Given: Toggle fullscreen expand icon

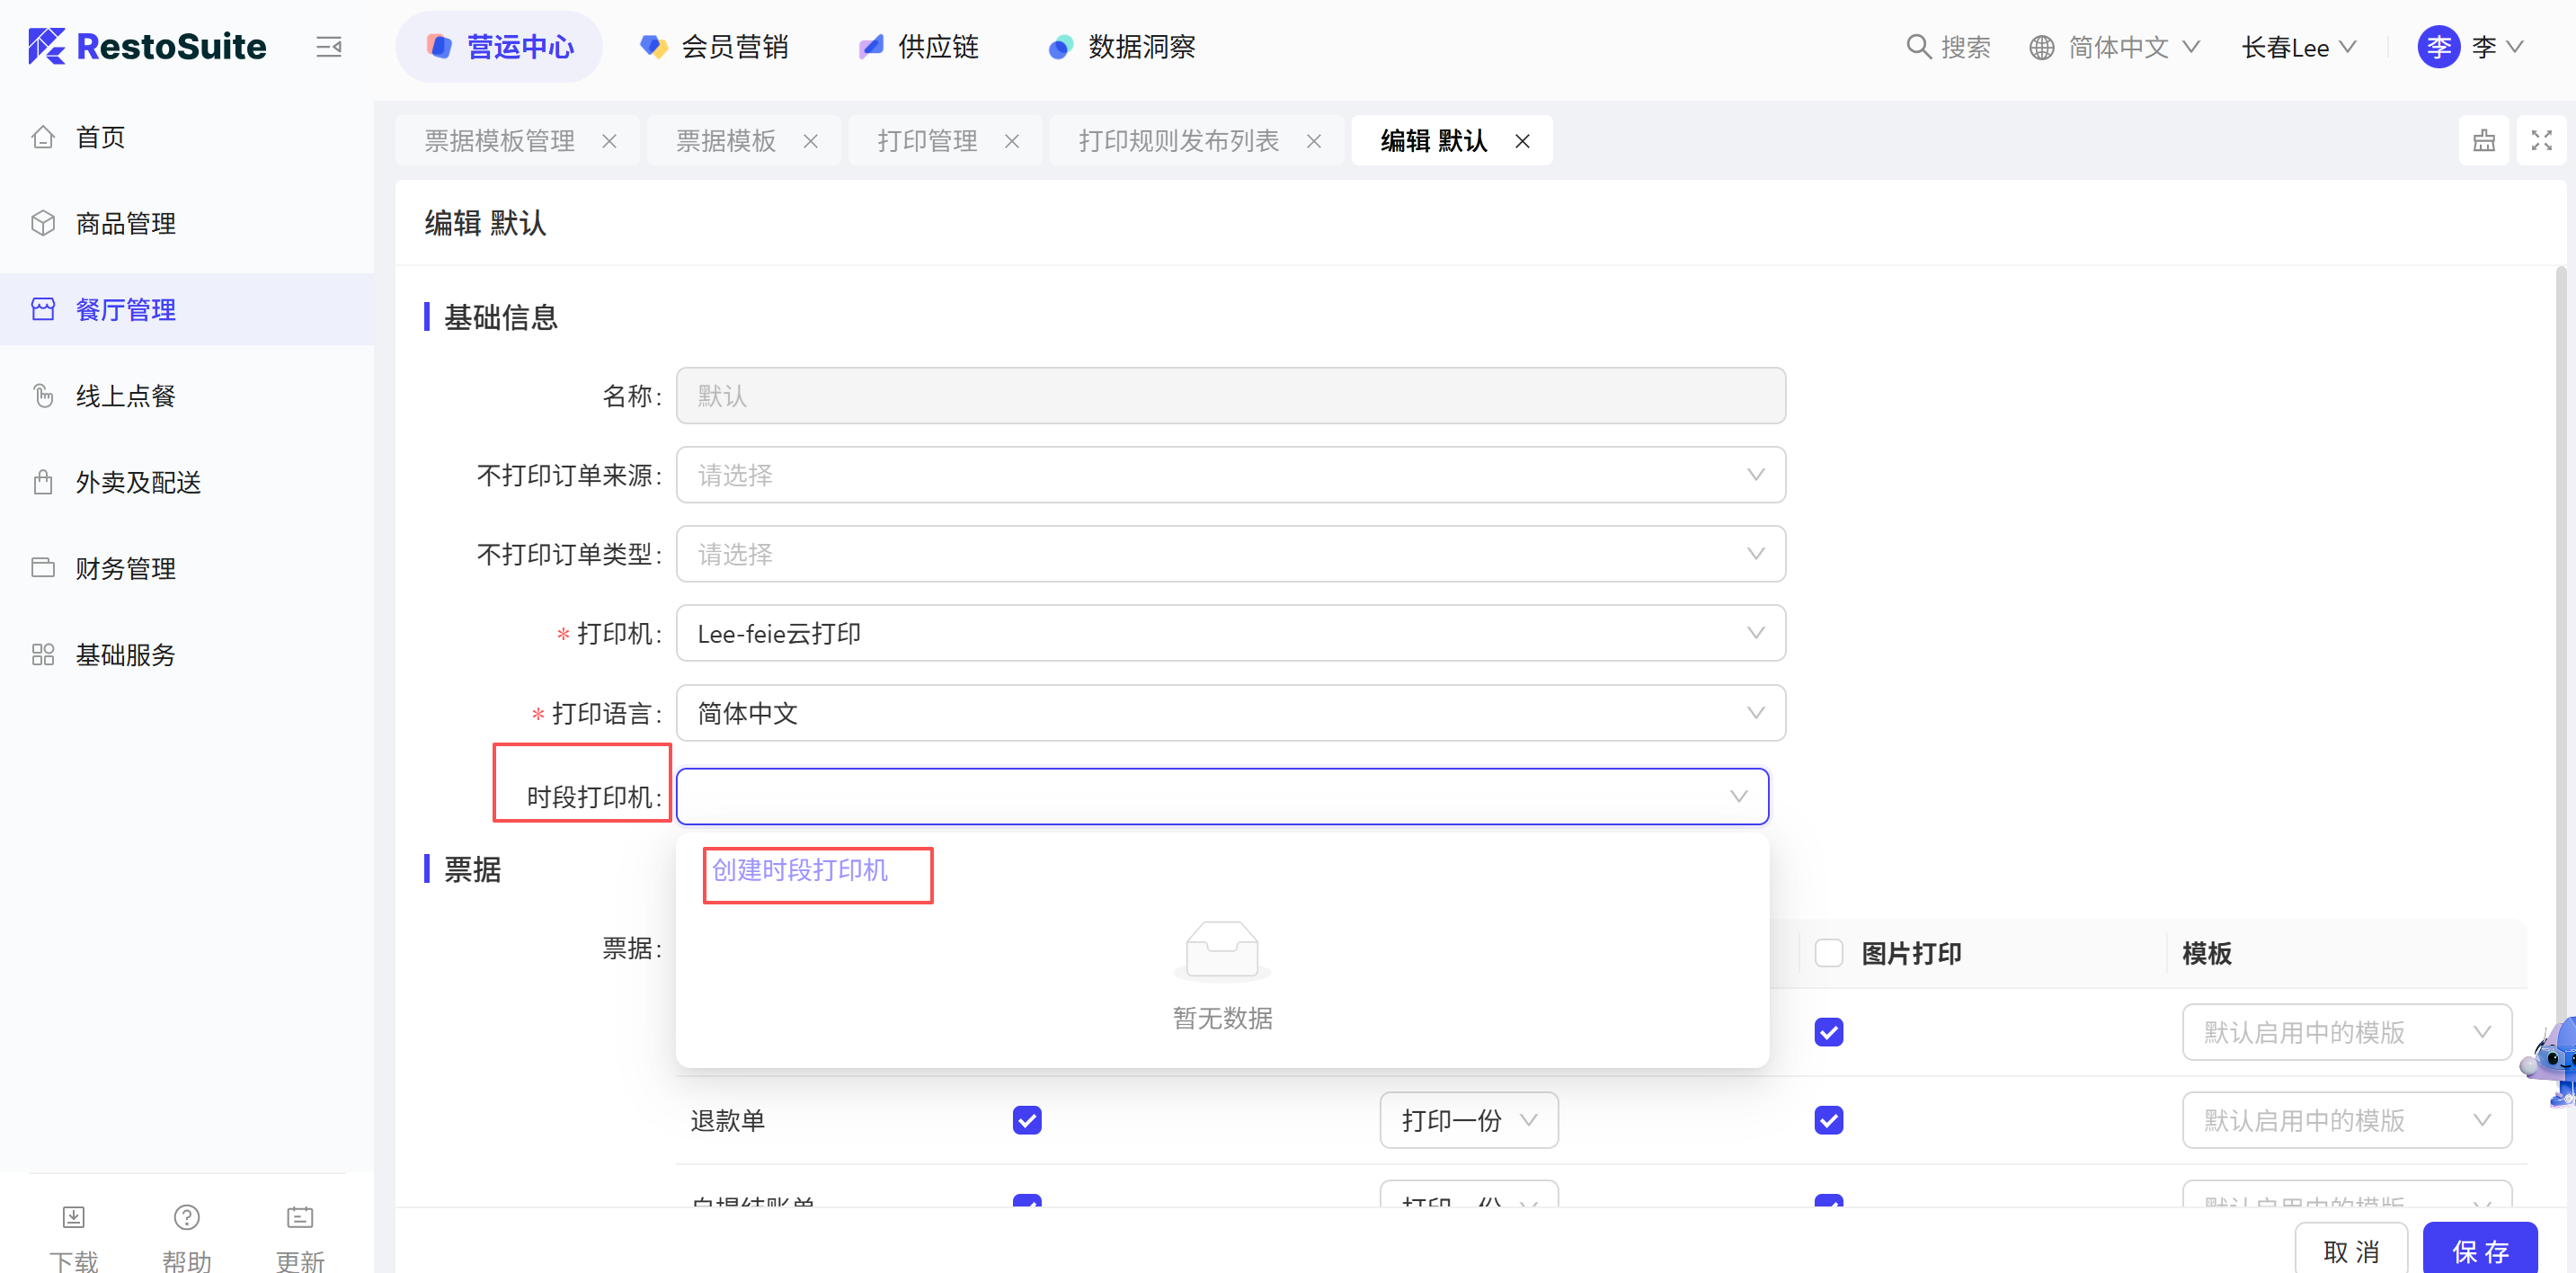Looking at the screenshot, I should pos(2541,141).
